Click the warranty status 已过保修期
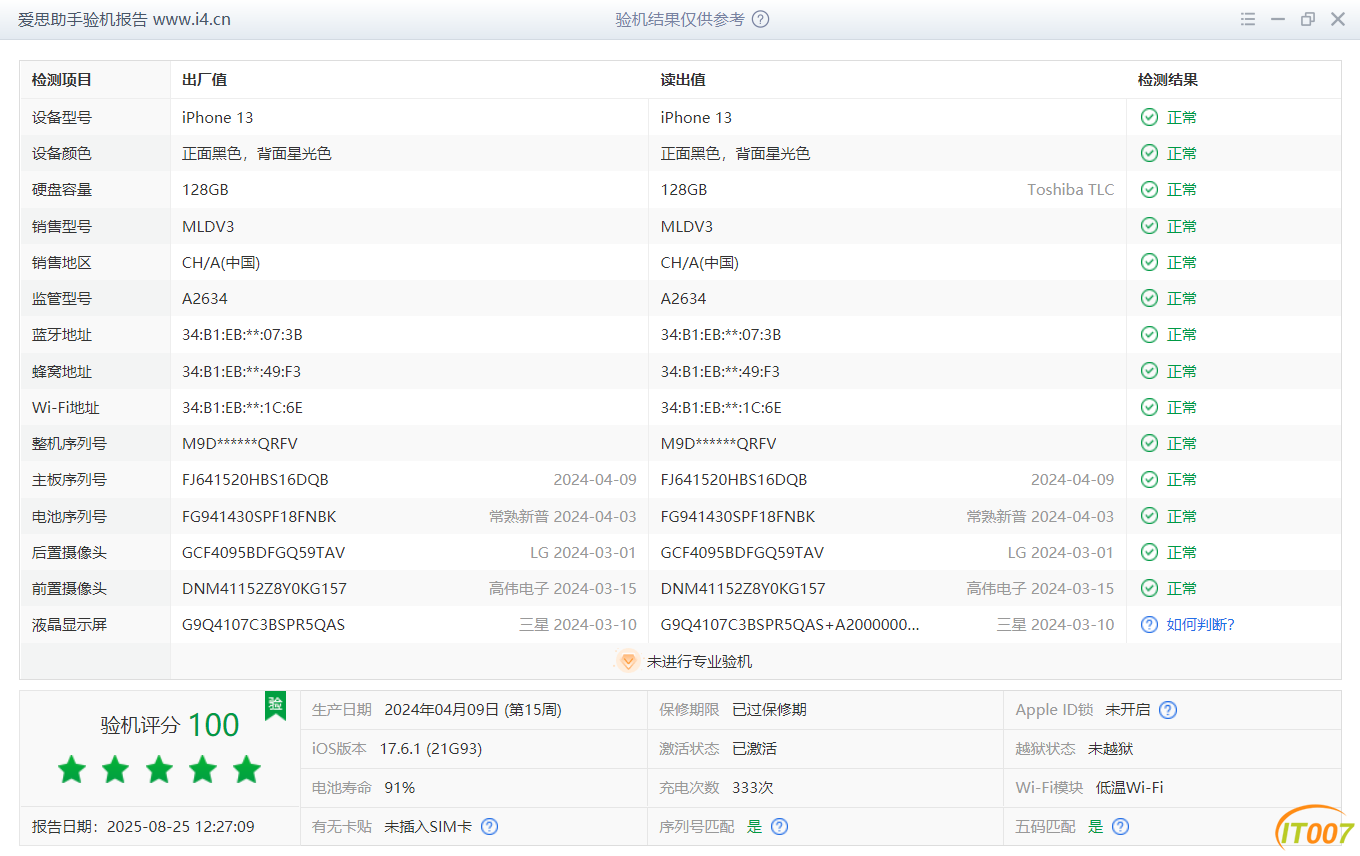Viewport: 1360px width, 856px height. [x=769, y=710]
